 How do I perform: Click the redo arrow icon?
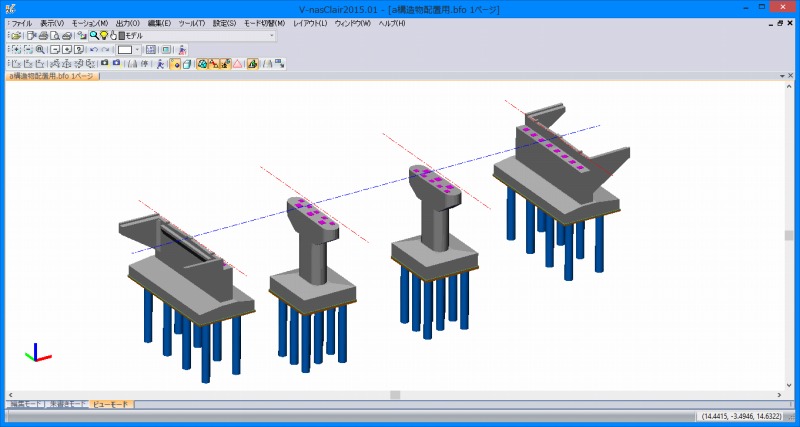tap(106, 49)
